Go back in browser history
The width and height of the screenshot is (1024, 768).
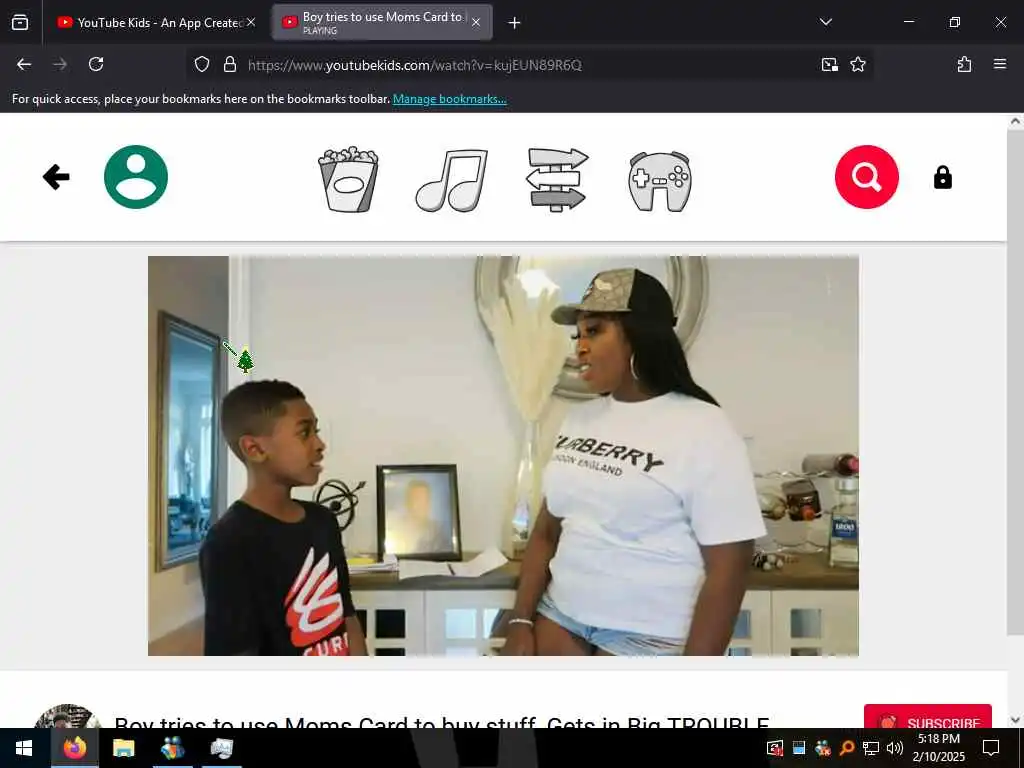click(x=24, y=64)
